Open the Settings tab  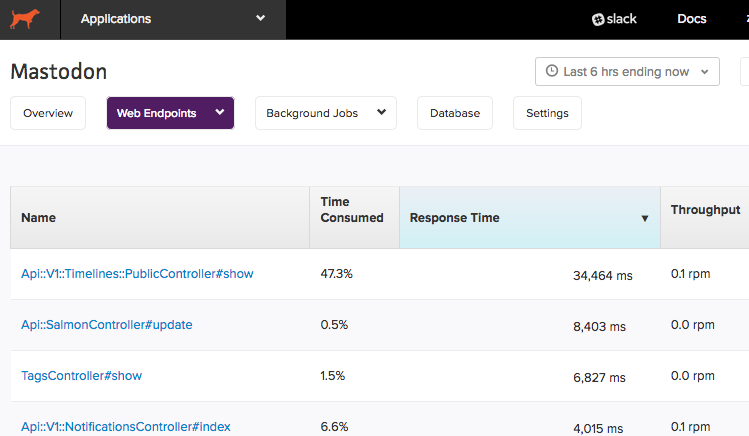point(547,113)
